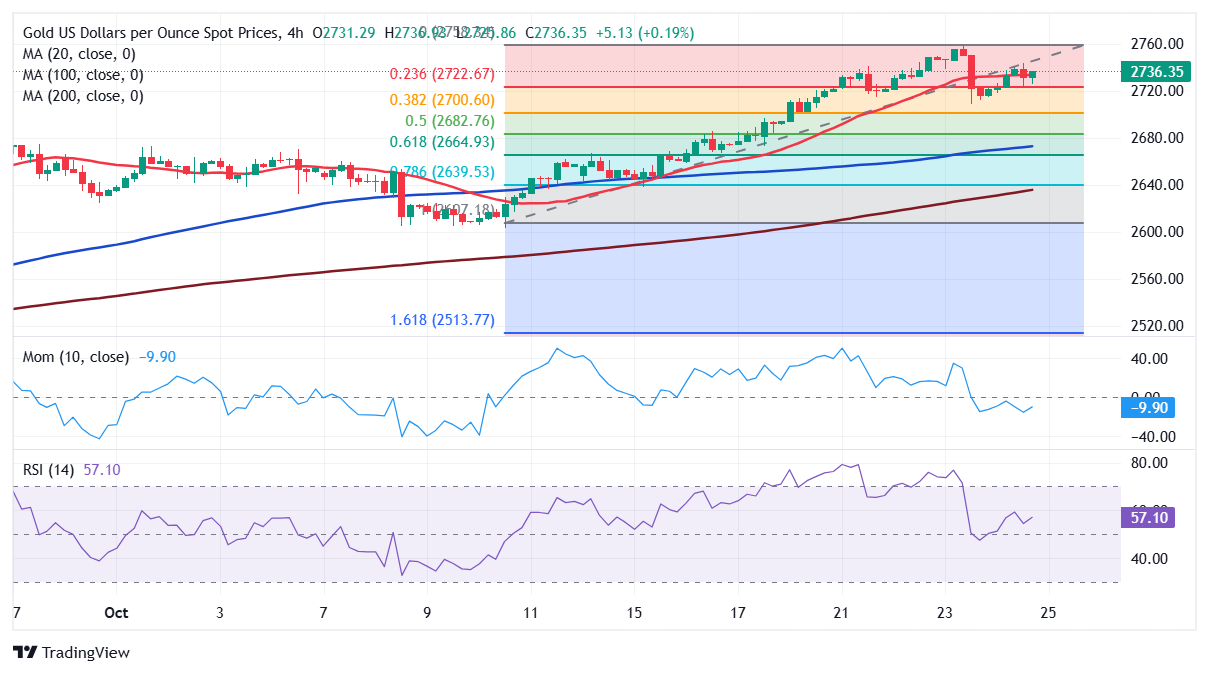This screenshot has height=674, width=1209.
Task: Click the Oct label on the time axis
Action: pos(116,613)
